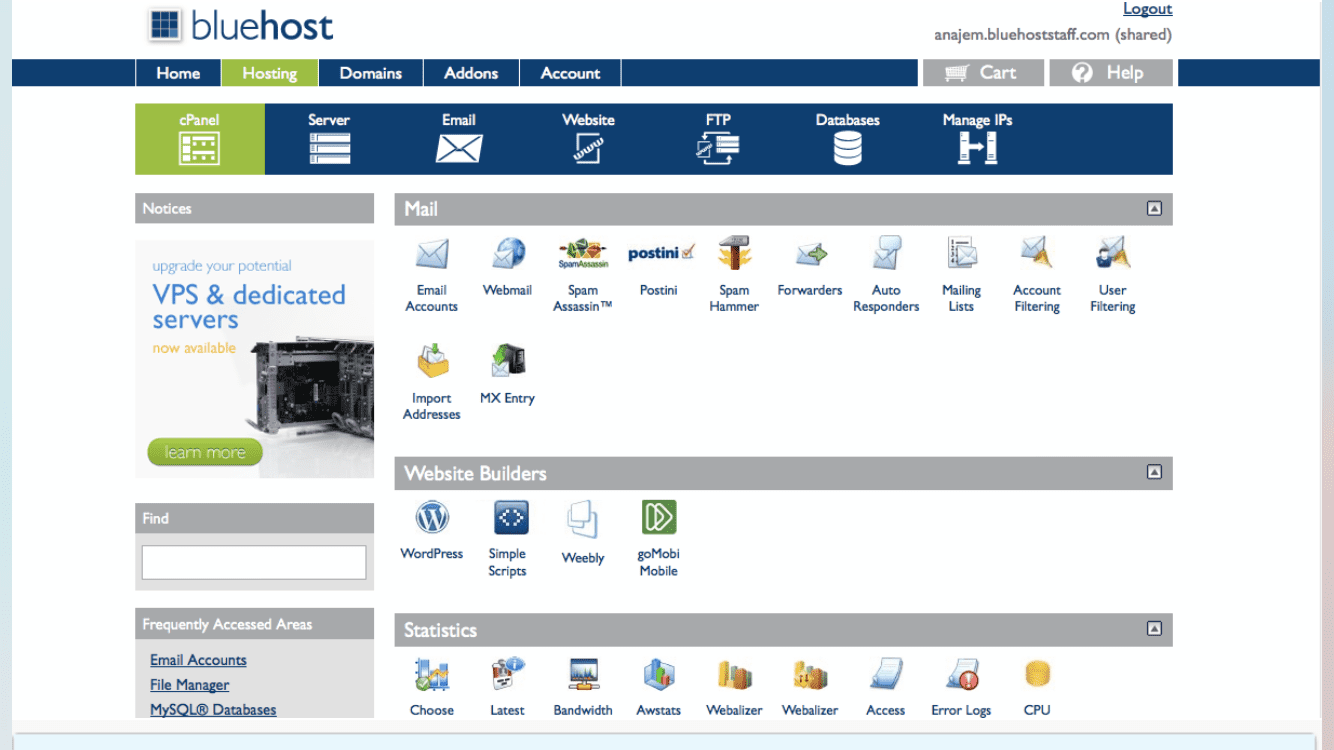Click learn more on VPS ad
The image size is (1334, 750).
point(205,452)
